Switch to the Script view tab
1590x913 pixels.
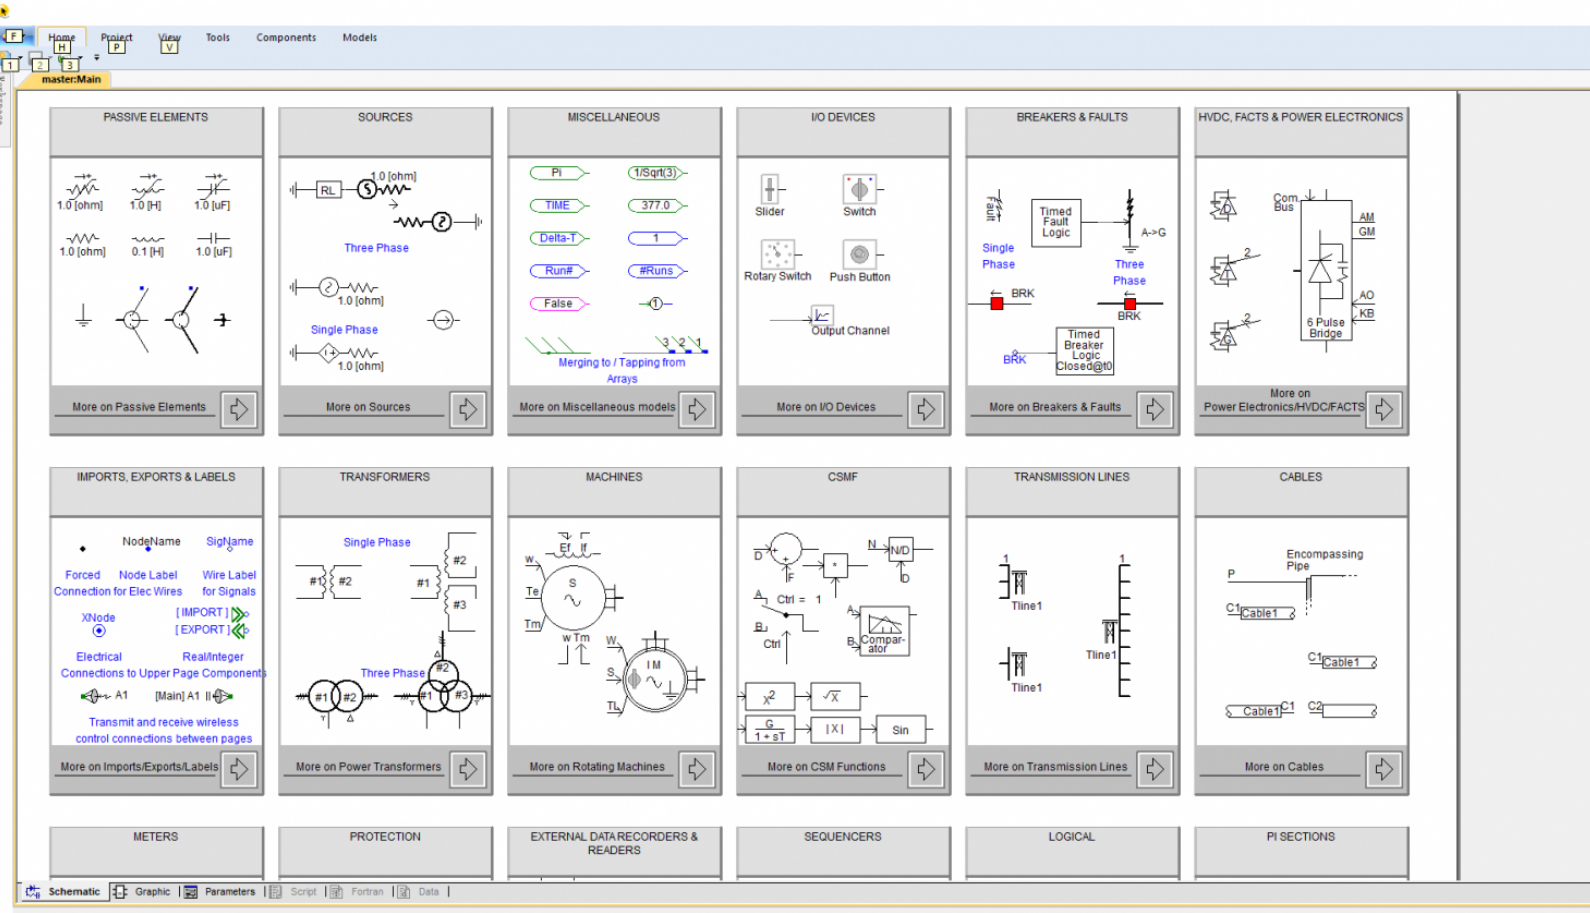pyautogui.click(x=294, y=892)
